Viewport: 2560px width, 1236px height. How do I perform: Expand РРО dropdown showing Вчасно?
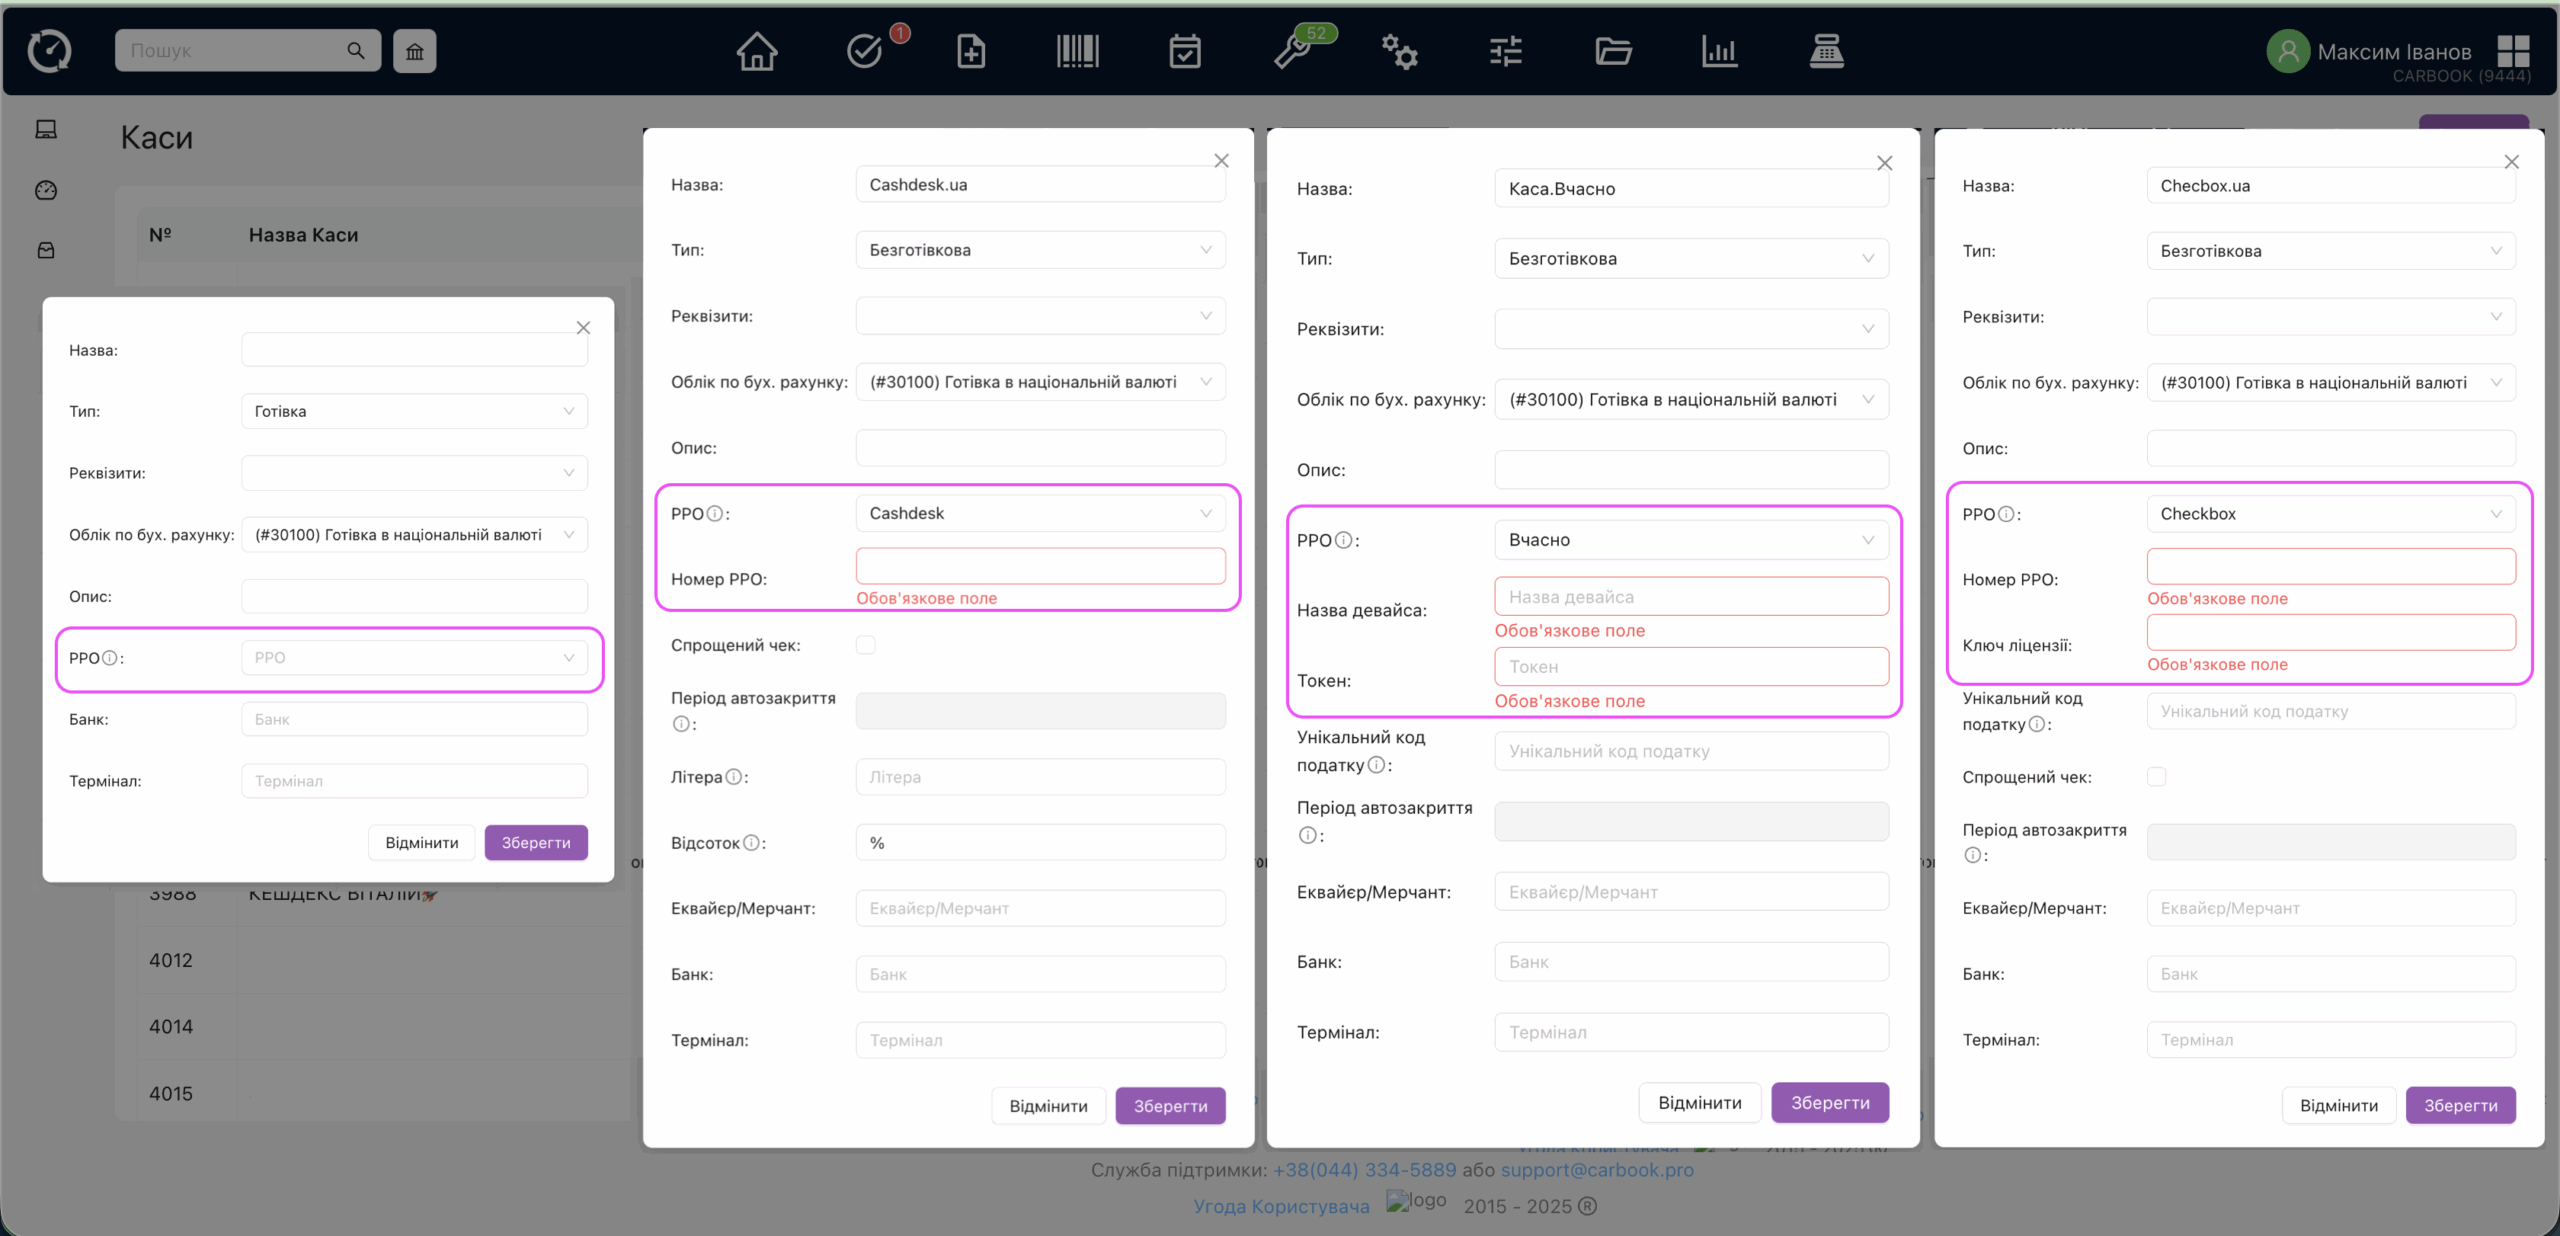1690,540
